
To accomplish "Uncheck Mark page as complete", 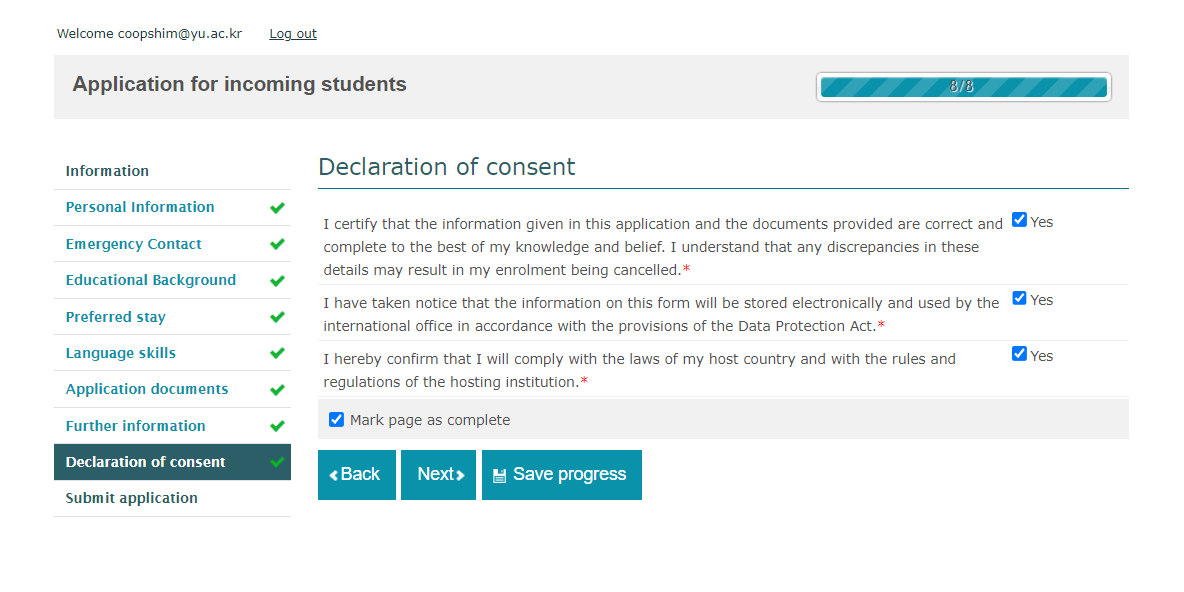I will pos(337,420).
